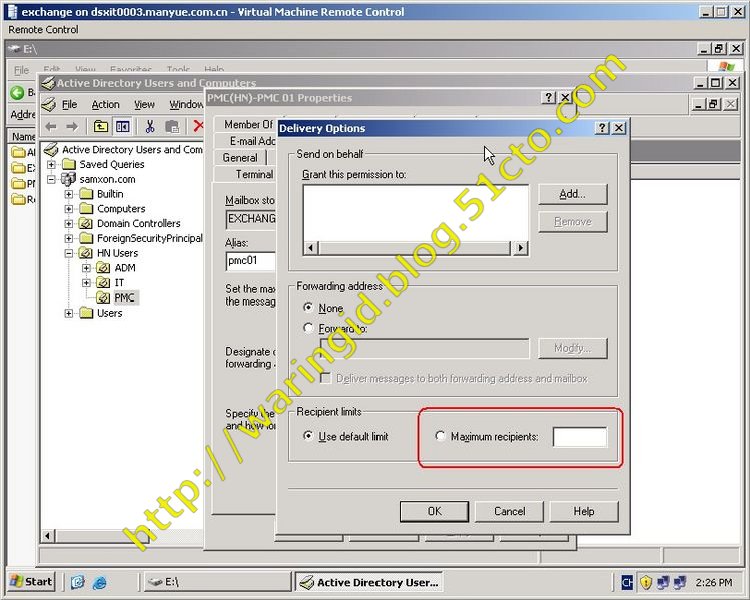
Task: Choose the Use default limit option
Action: pos(307,437)
